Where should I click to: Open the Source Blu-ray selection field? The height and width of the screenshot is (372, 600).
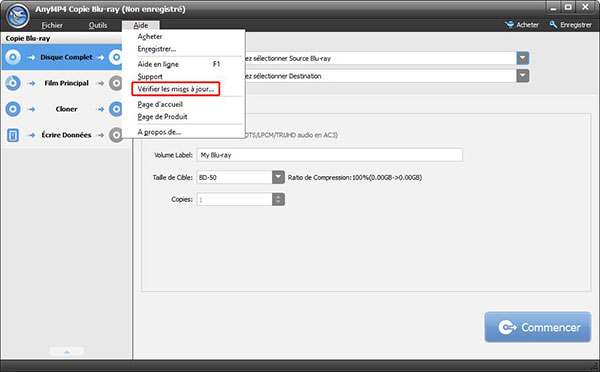[x=380, y=58]
